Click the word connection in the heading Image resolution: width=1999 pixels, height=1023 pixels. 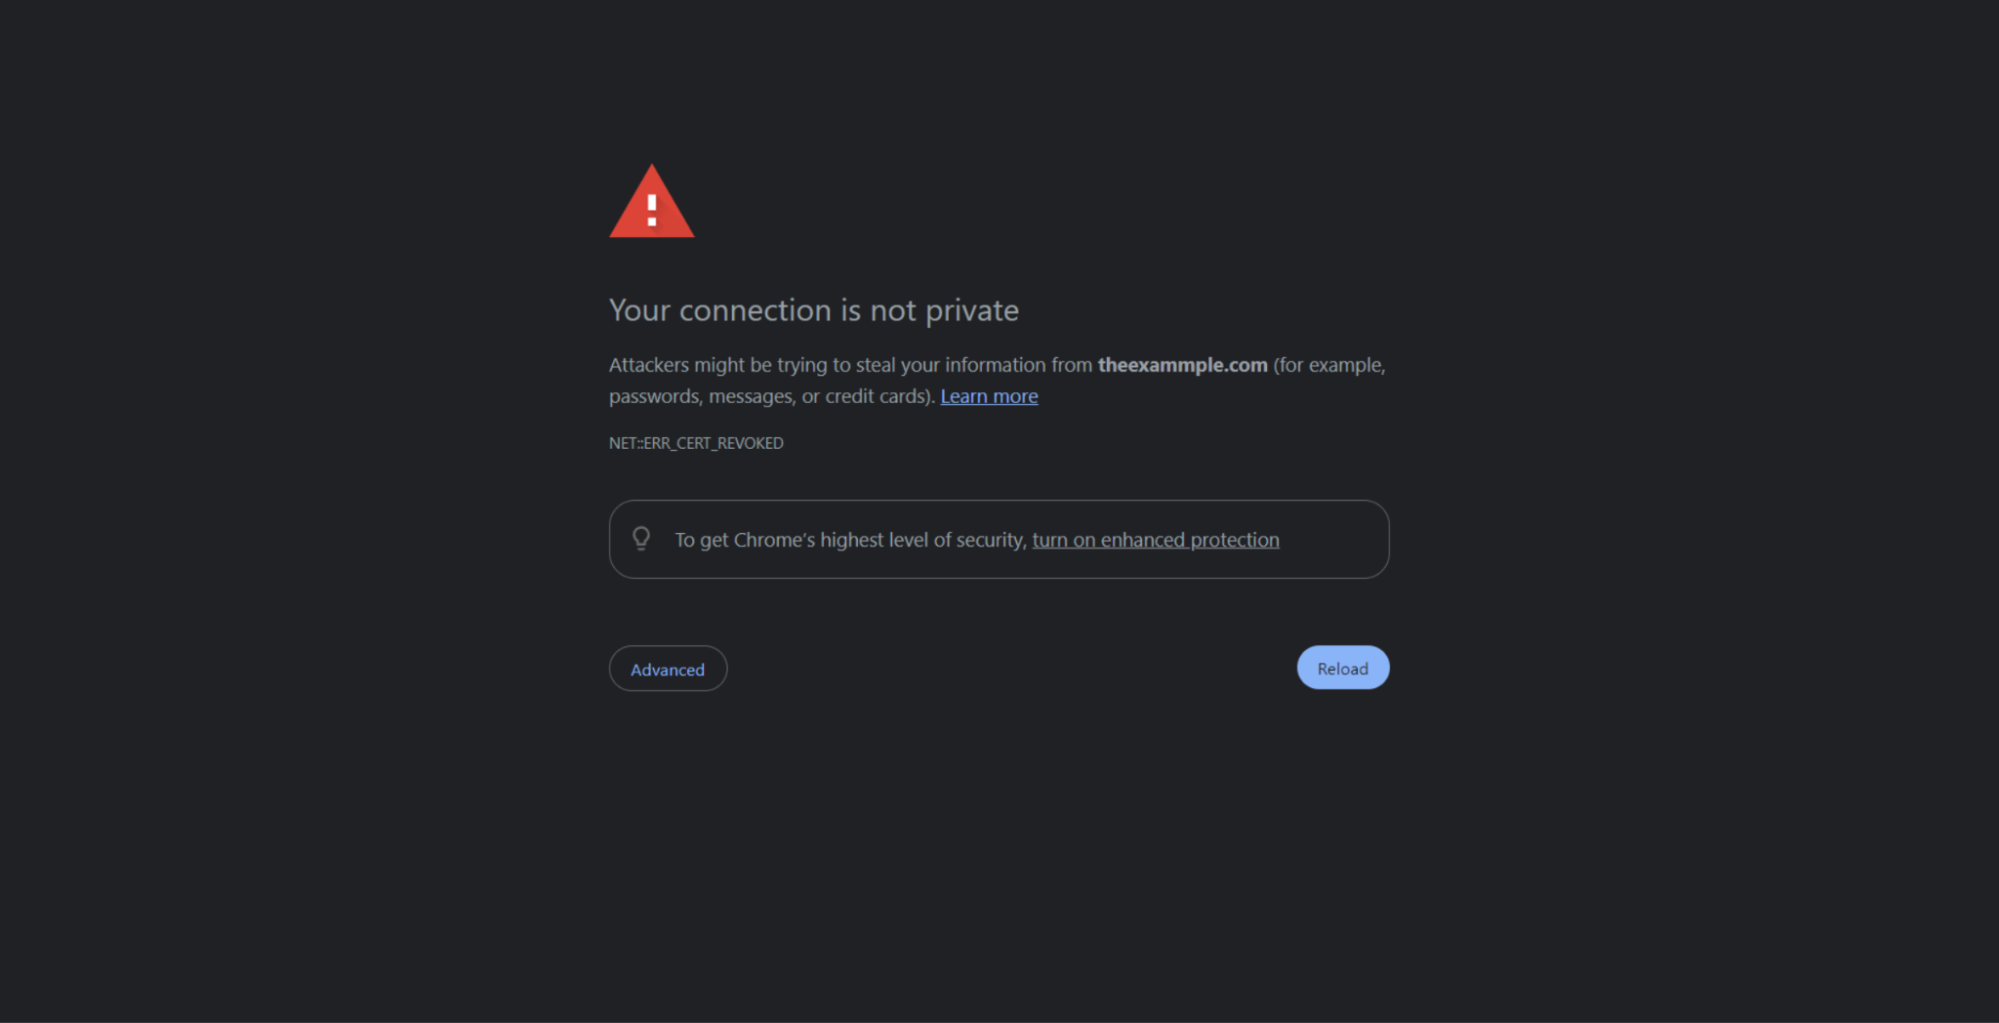[x=755, y=310]
